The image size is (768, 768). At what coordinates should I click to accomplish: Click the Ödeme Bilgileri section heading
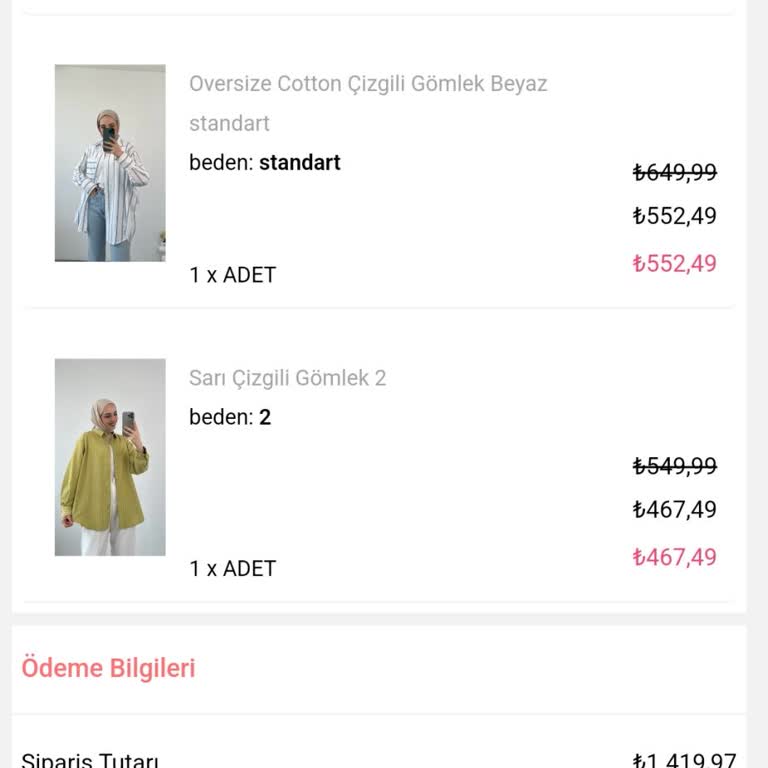[x=108, y=668]
